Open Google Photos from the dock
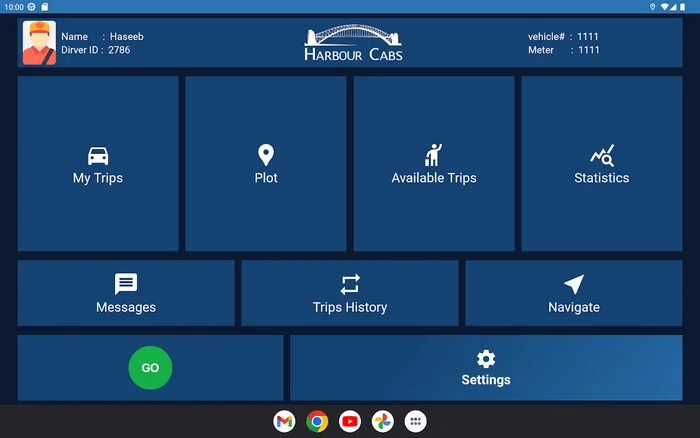700x438 pixels. (x=383, y=421)
